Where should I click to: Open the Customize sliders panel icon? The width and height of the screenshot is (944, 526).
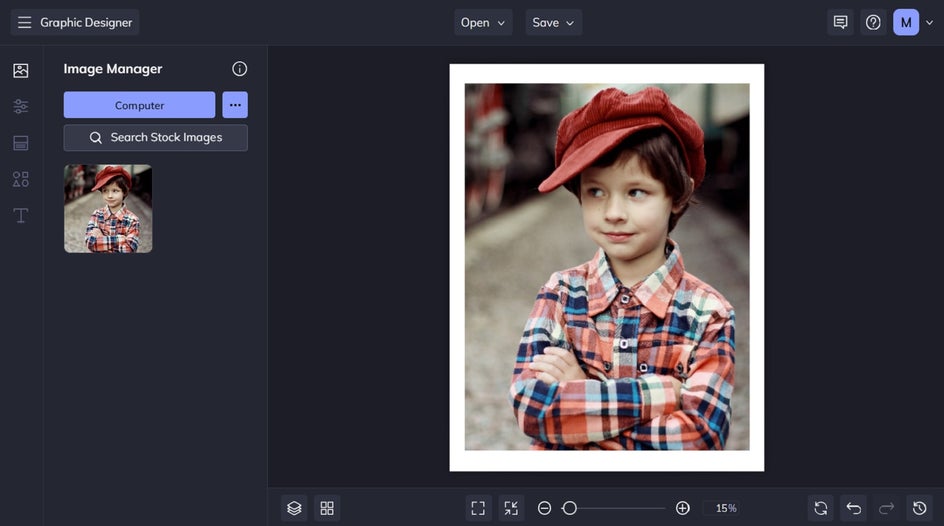(21, 106)
